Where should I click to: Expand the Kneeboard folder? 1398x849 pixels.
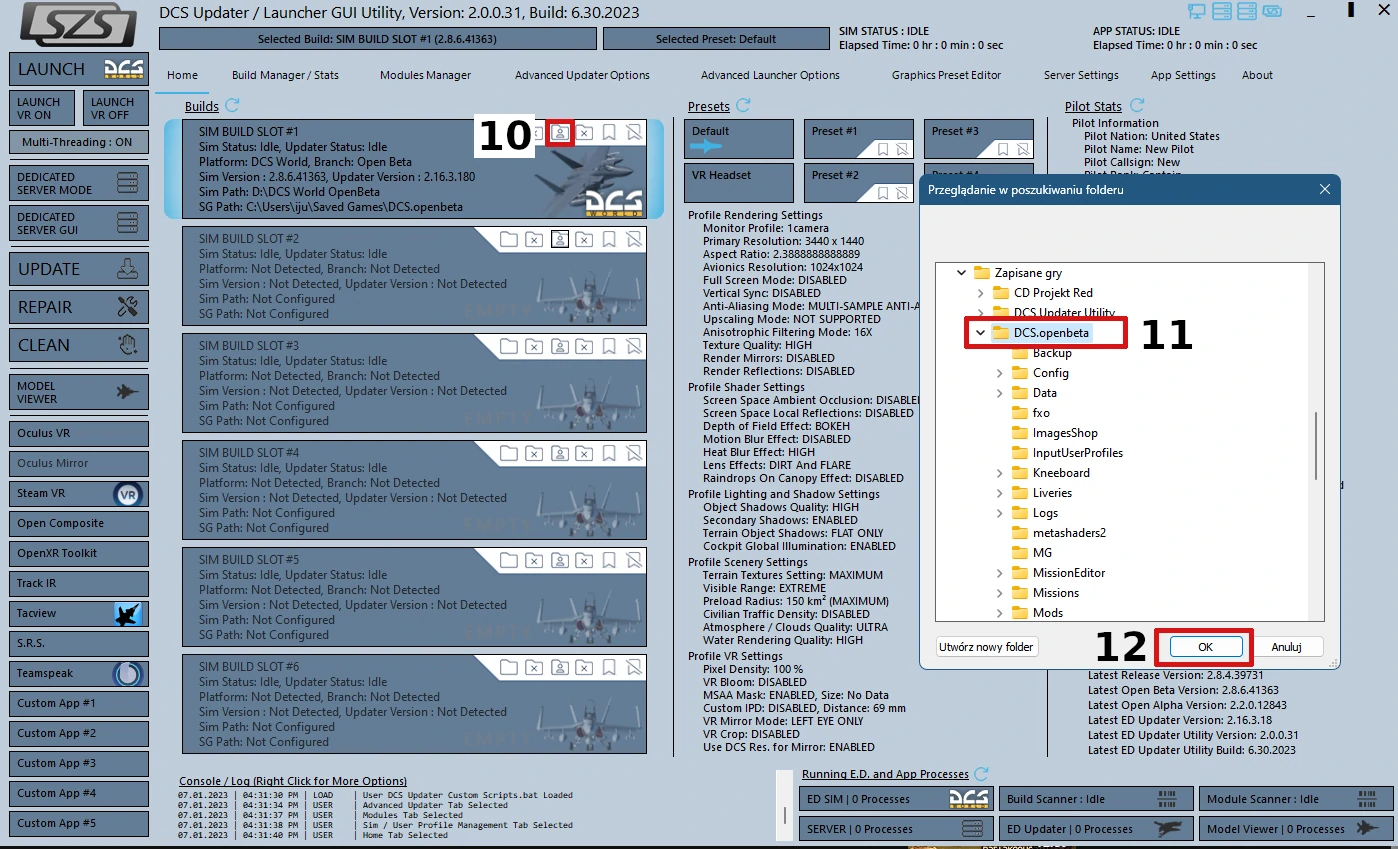pyautogui.click(x=1000, y=473)
